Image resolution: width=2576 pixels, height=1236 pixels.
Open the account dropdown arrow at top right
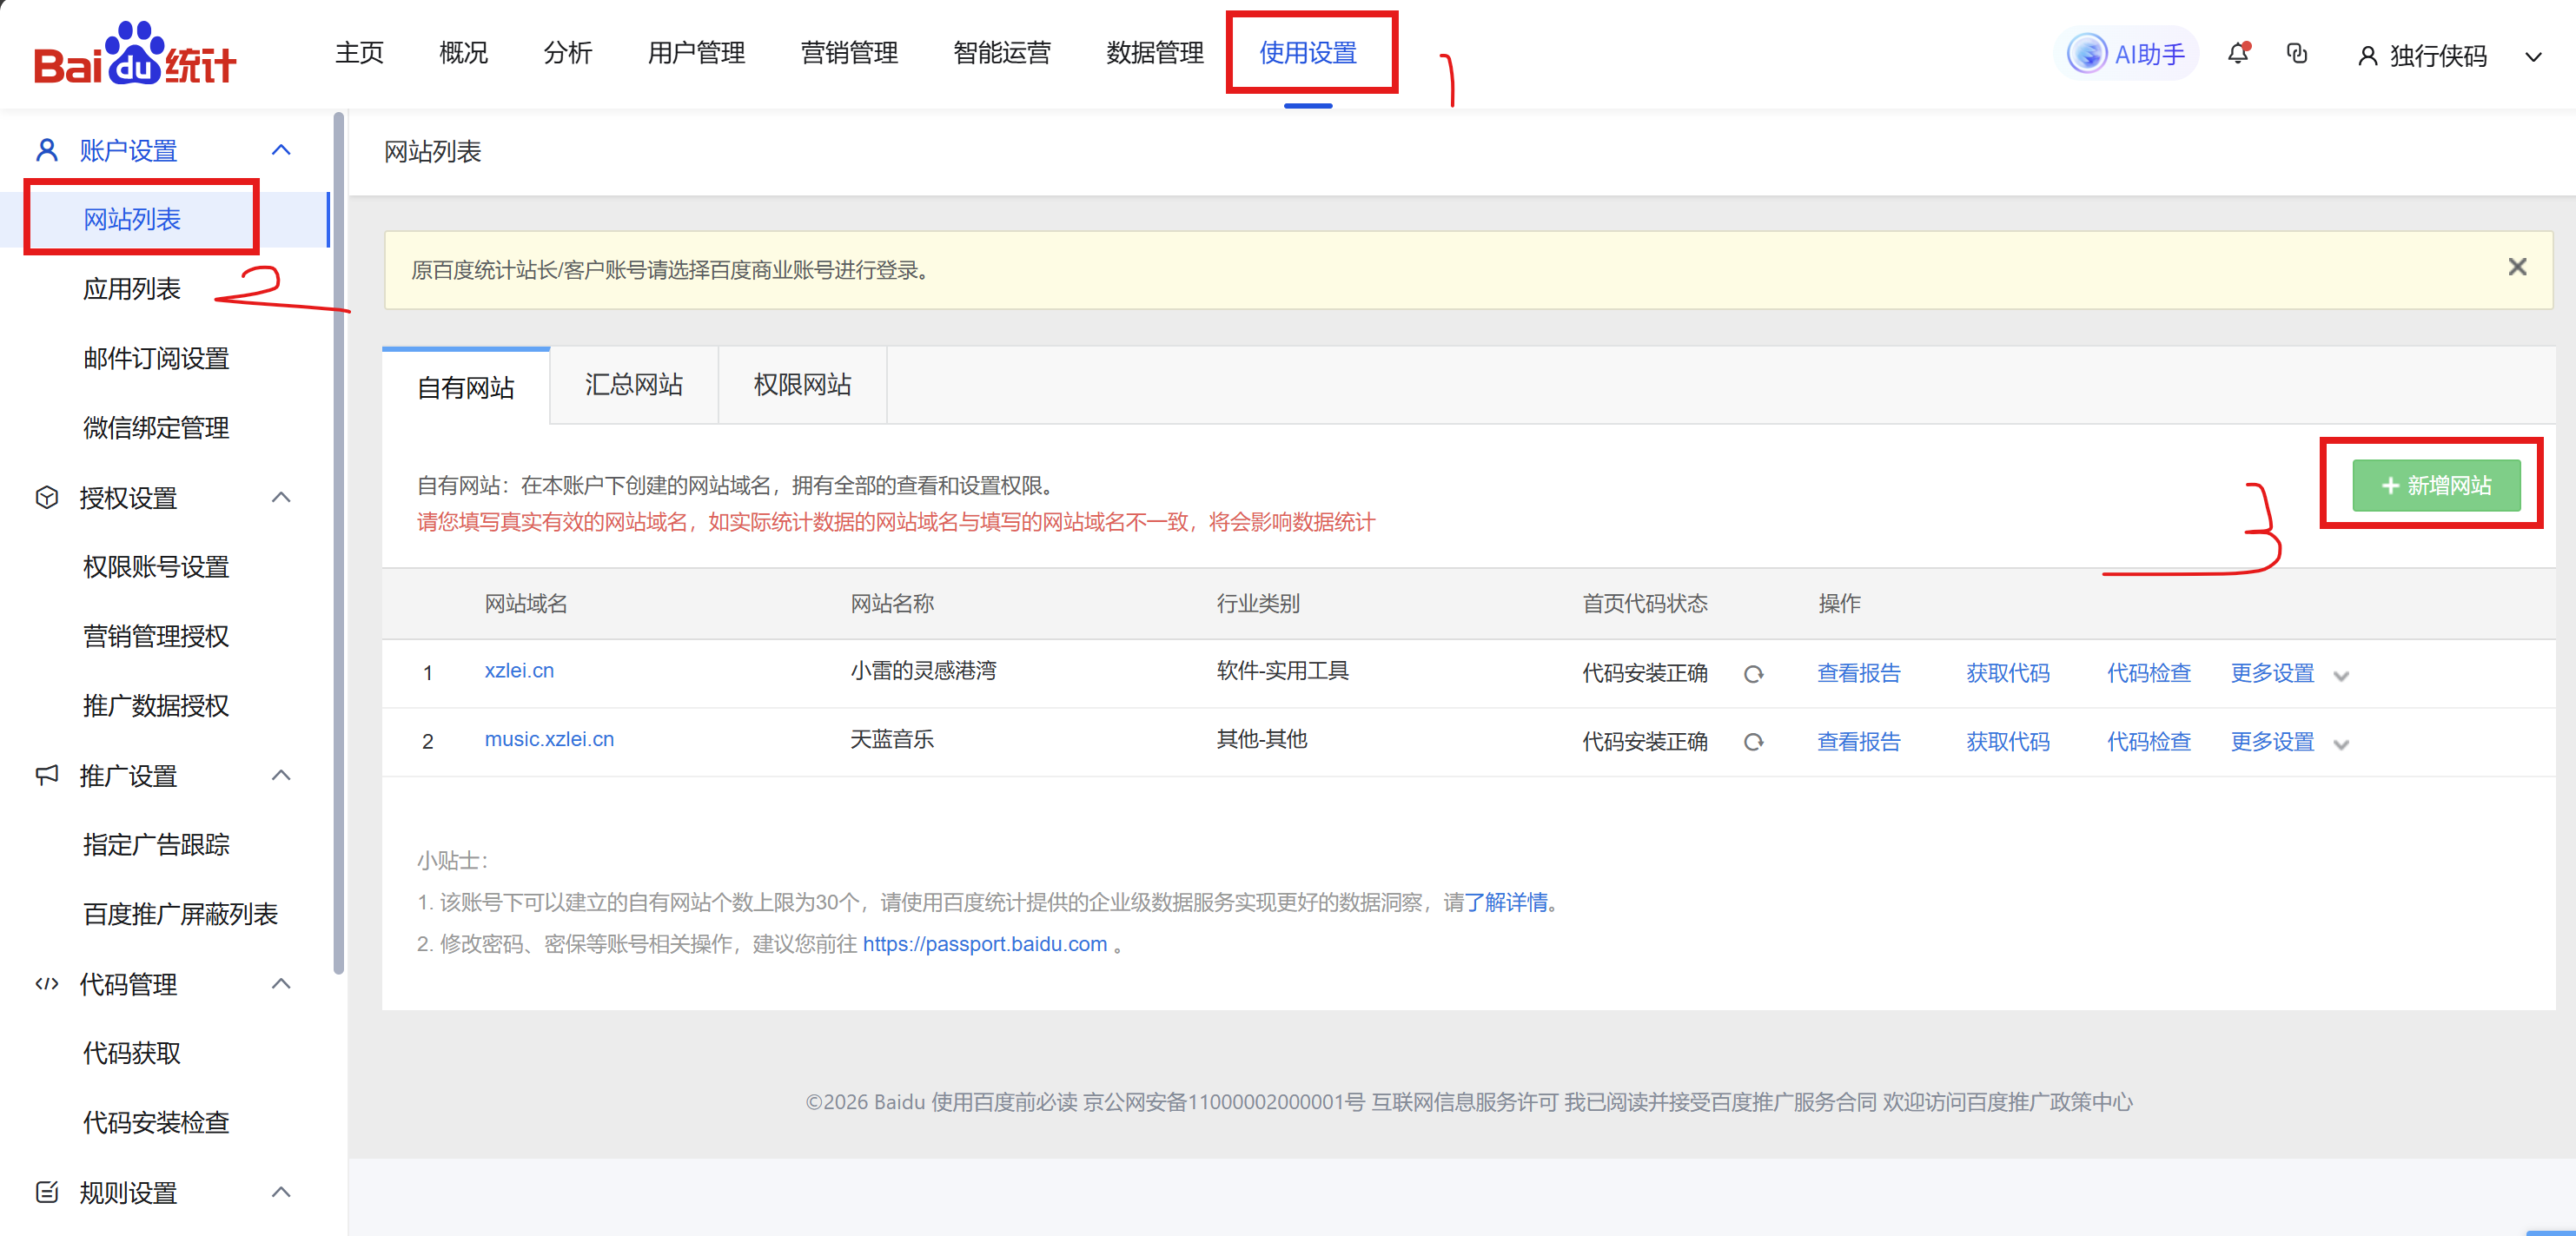(2532, 57)
